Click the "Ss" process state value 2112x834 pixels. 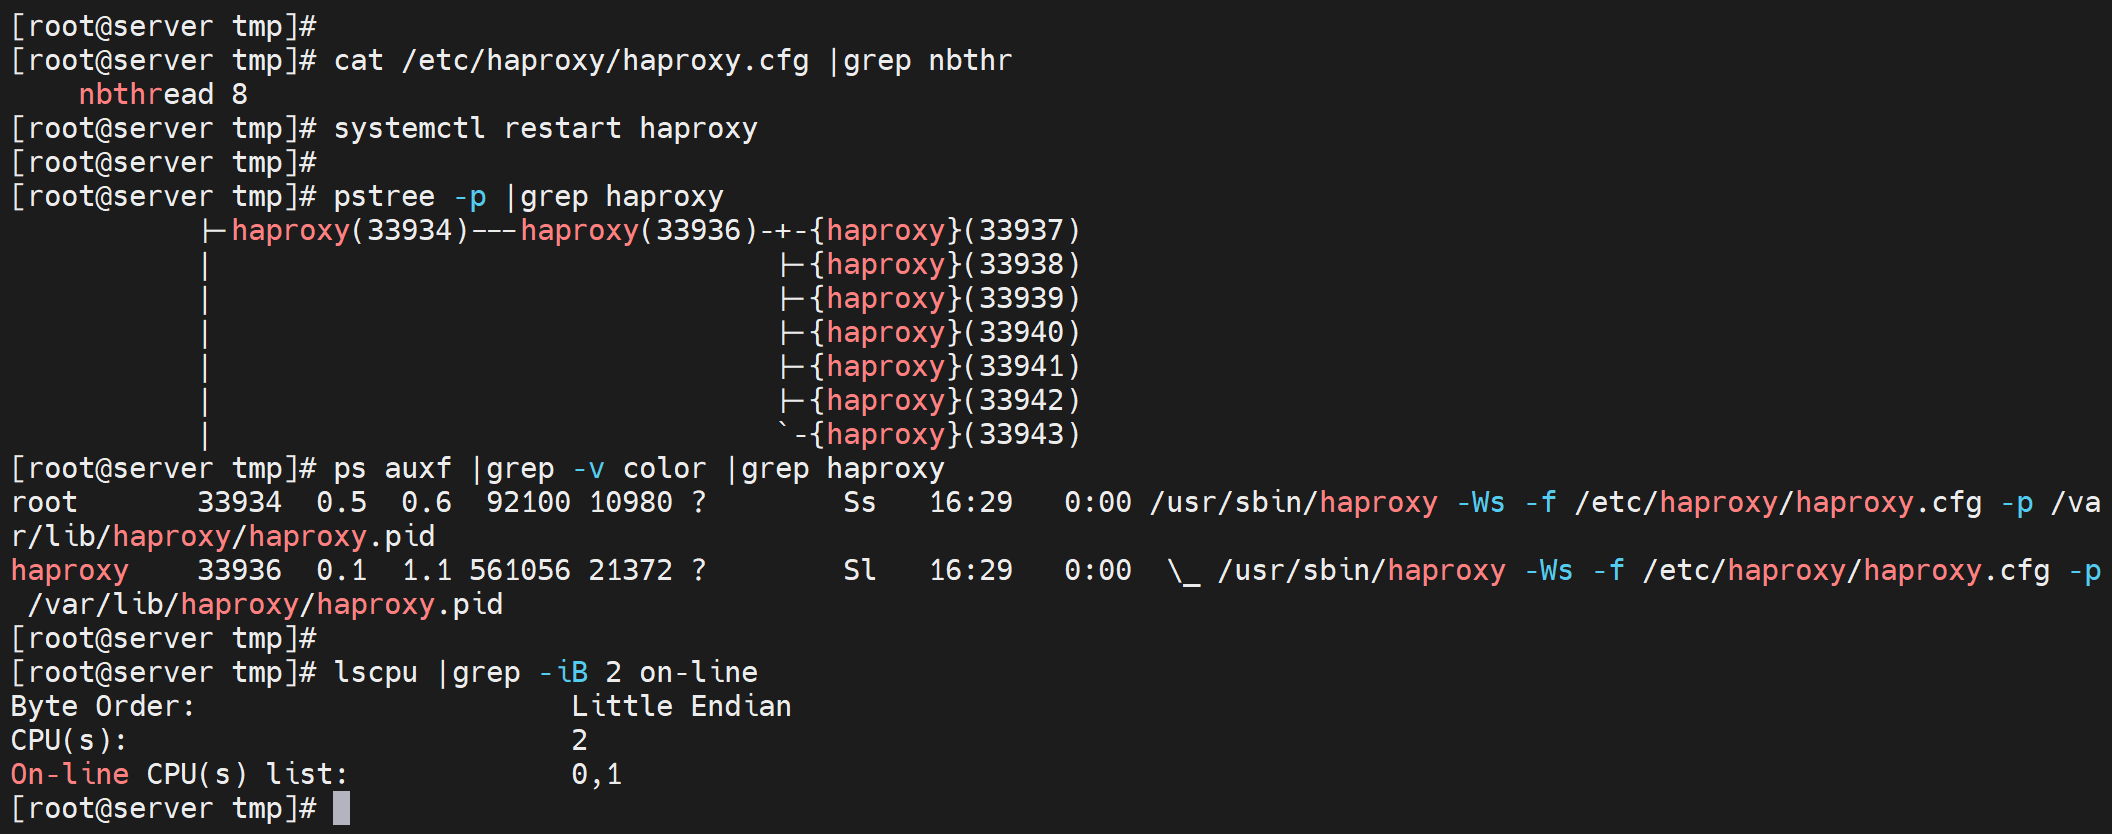859,502
